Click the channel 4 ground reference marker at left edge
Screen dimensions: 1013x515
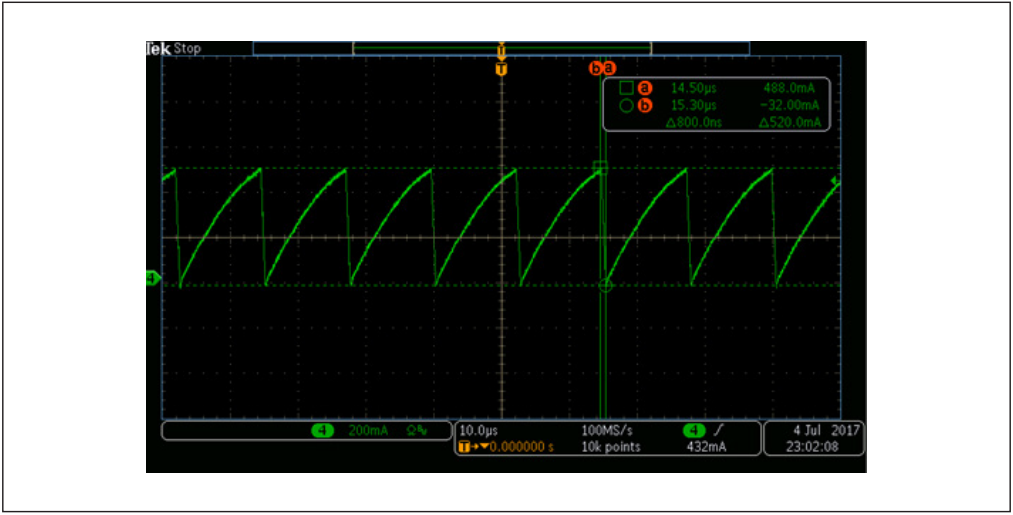coord(153,279)
